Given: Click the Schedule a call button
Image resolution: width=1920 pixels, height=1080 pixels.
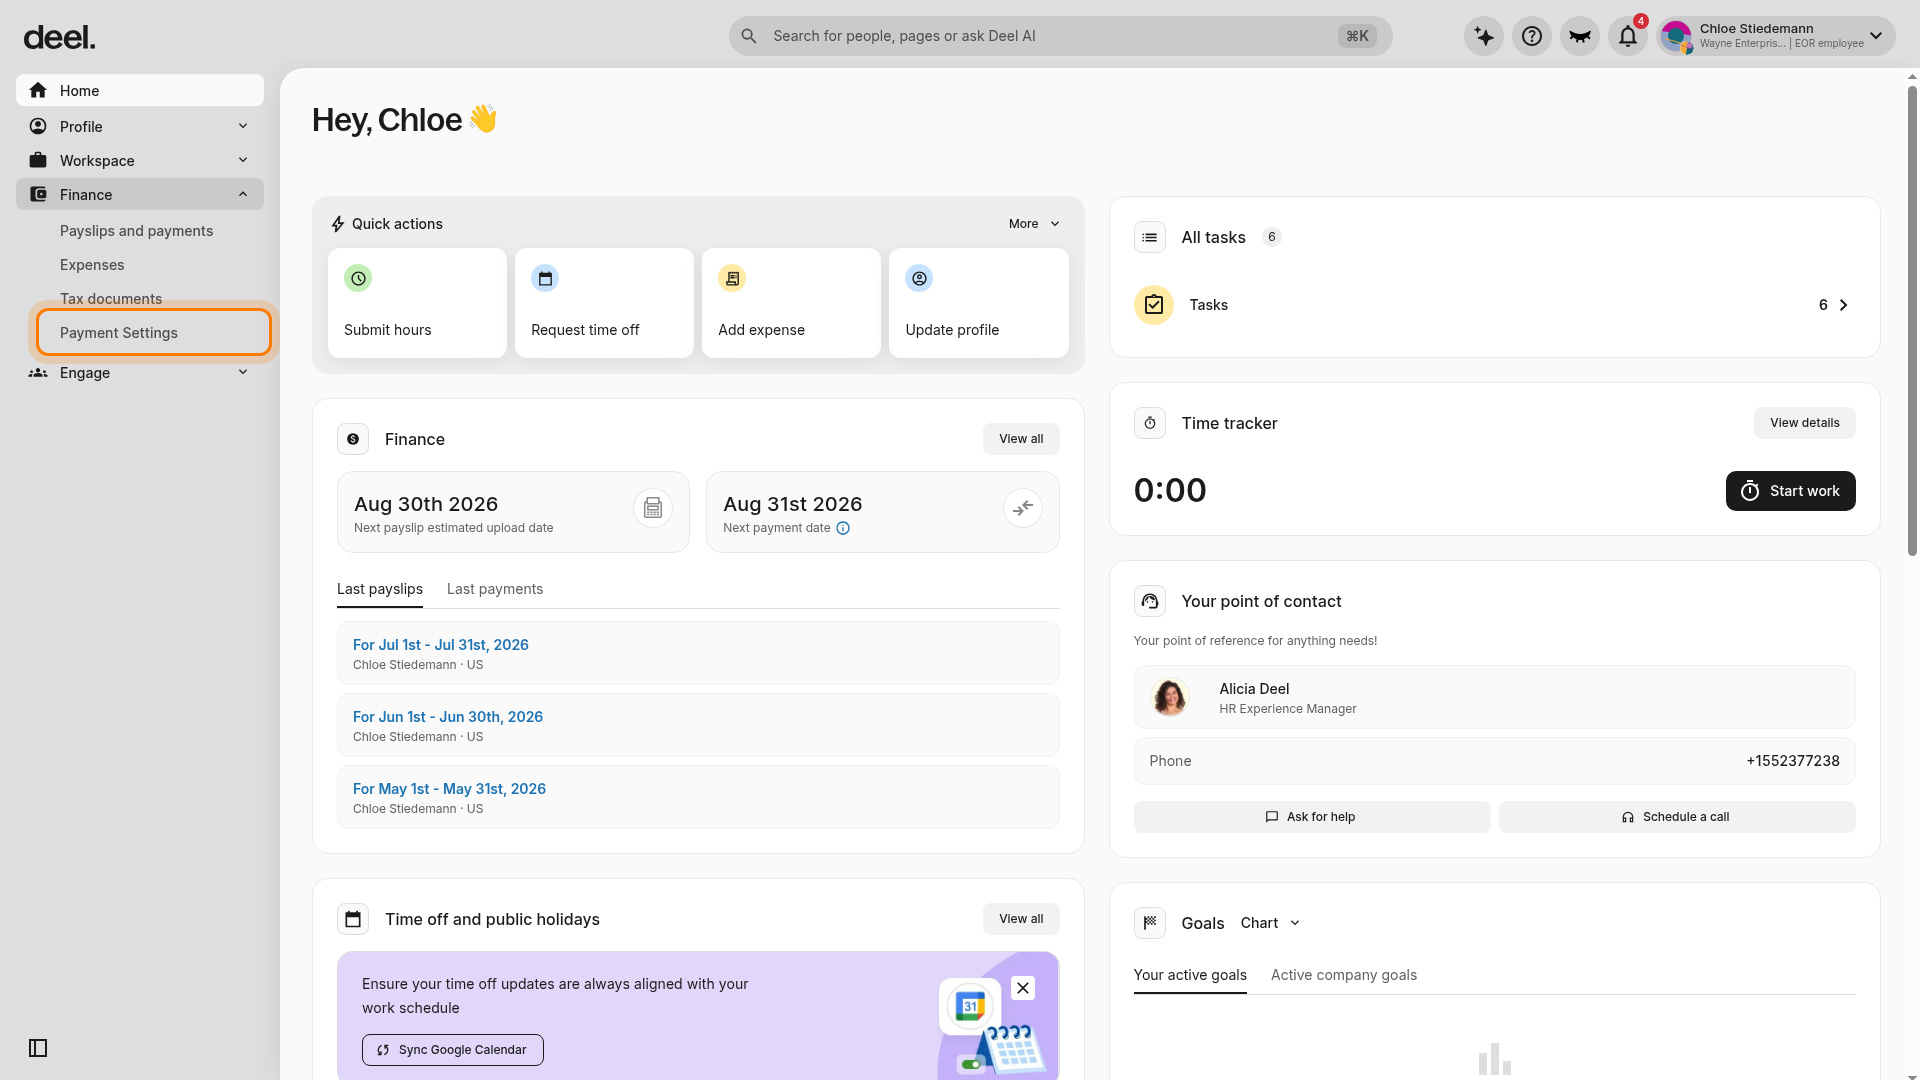Looking at the screenshot, I should [x=1677, y=817].
